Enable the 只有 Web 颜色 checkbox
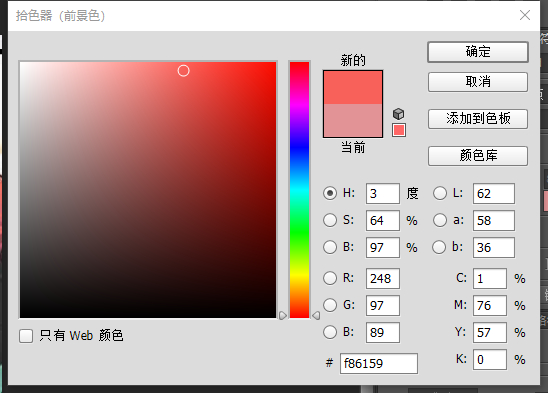The width and height of the screenshot is (548, 393). click(26, 336)
